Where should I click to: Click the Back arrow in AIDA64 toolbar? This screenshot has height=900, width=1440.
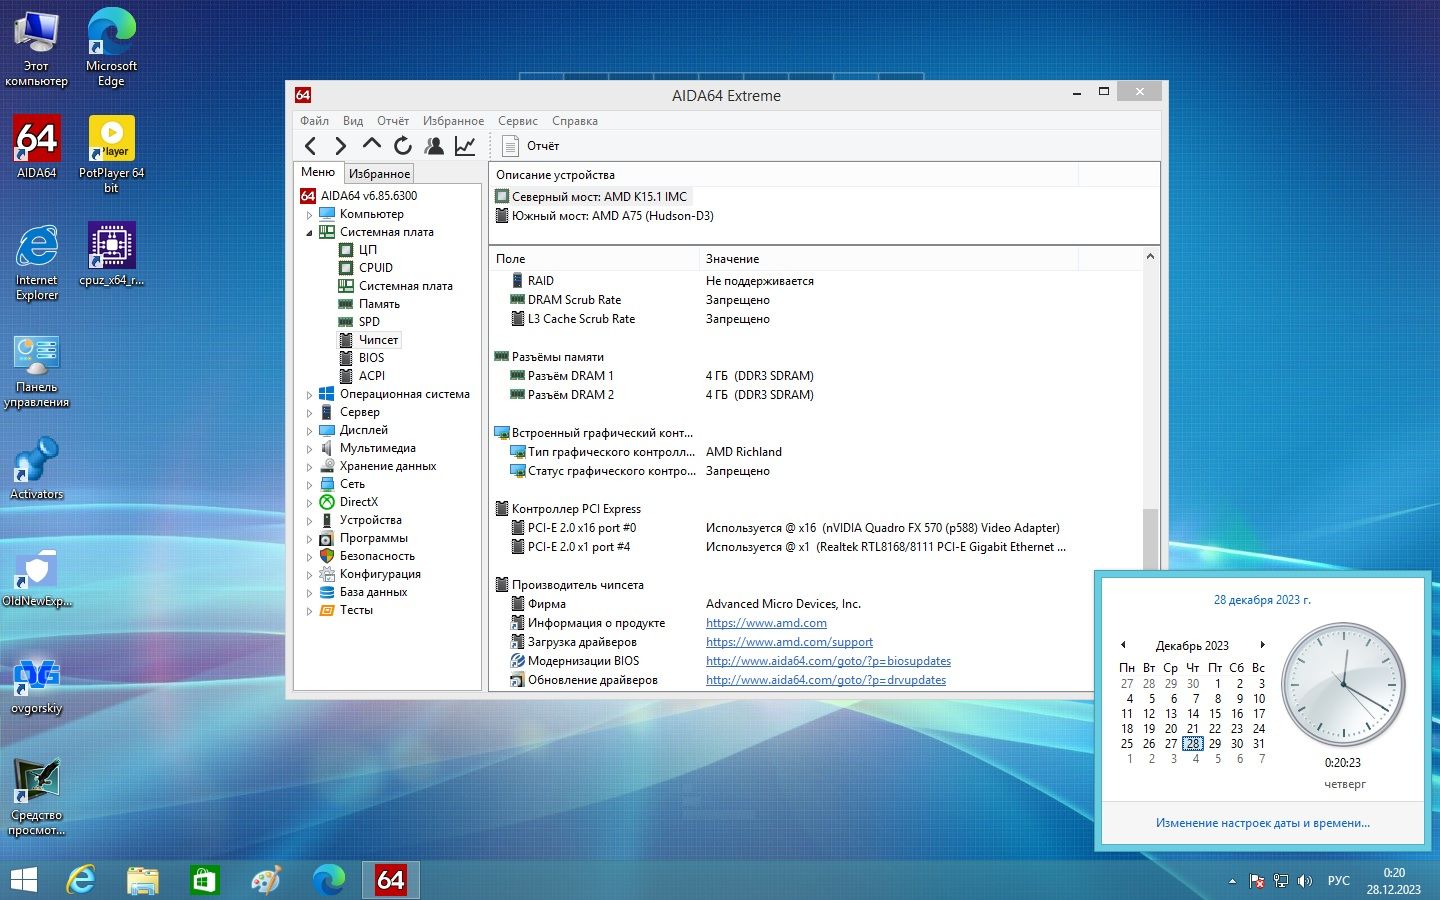tap(311, 146)
